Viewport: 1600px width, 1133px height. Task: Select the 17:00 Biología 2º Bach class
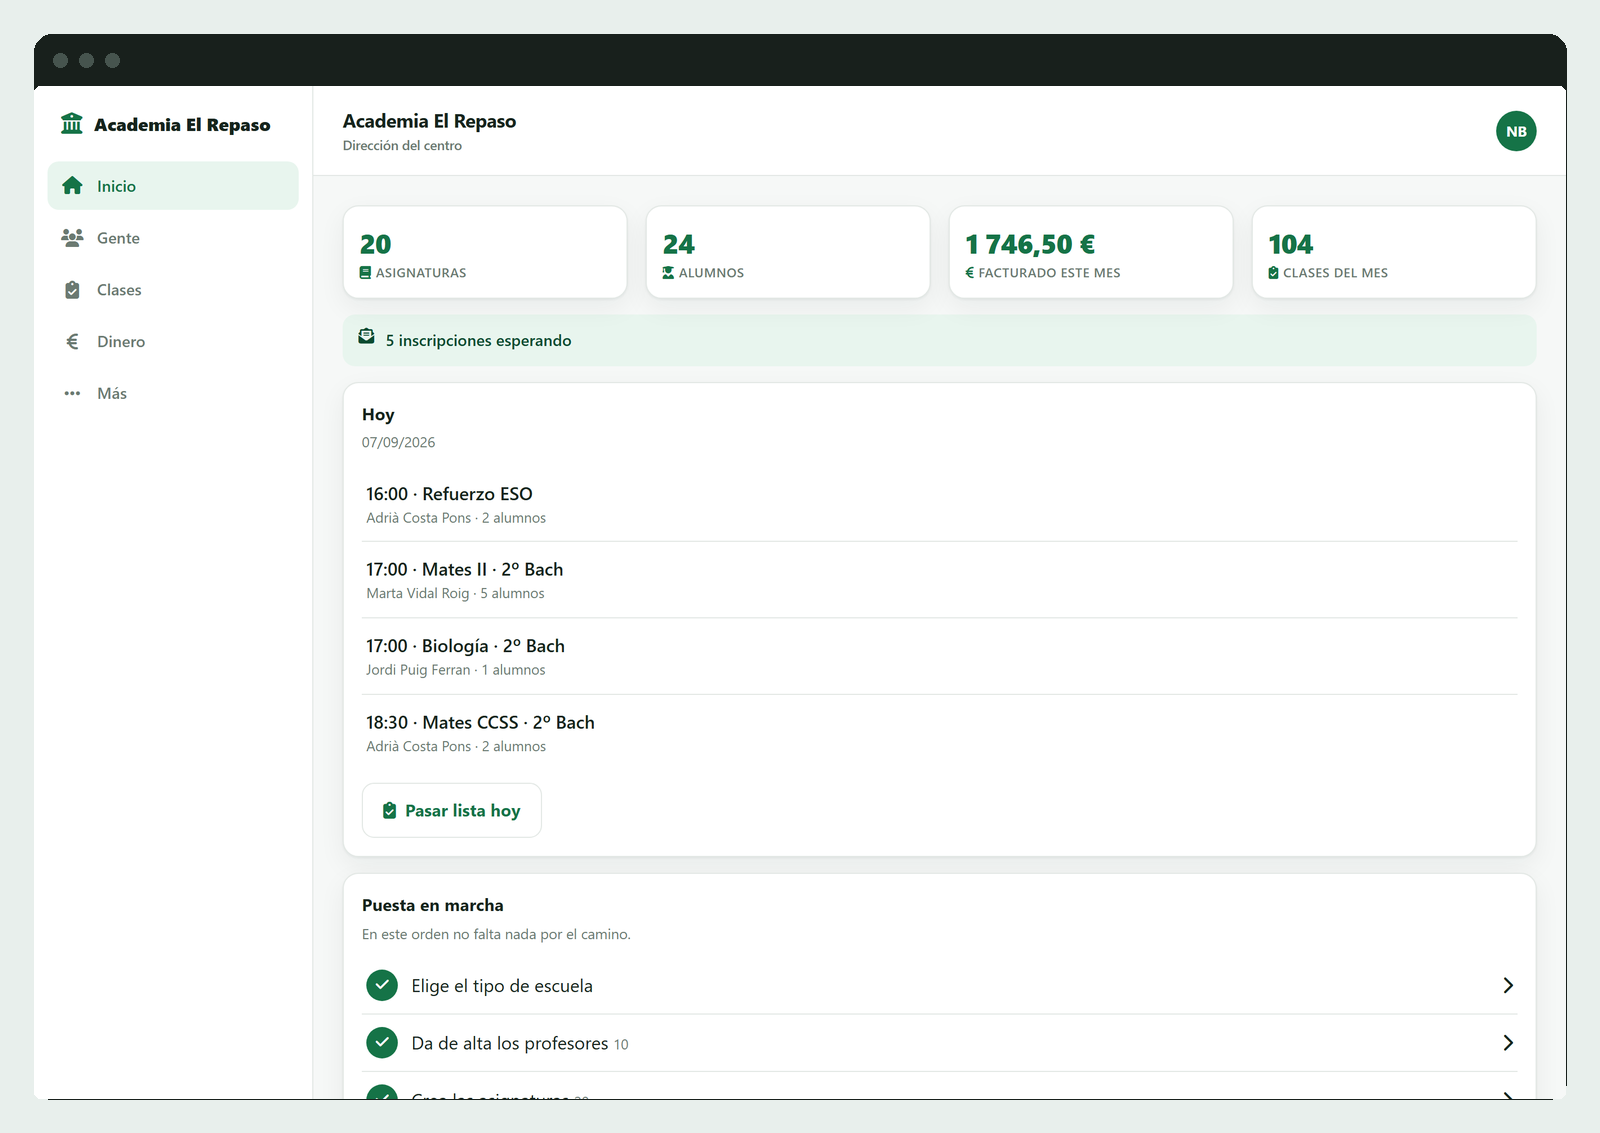[940, 657]
